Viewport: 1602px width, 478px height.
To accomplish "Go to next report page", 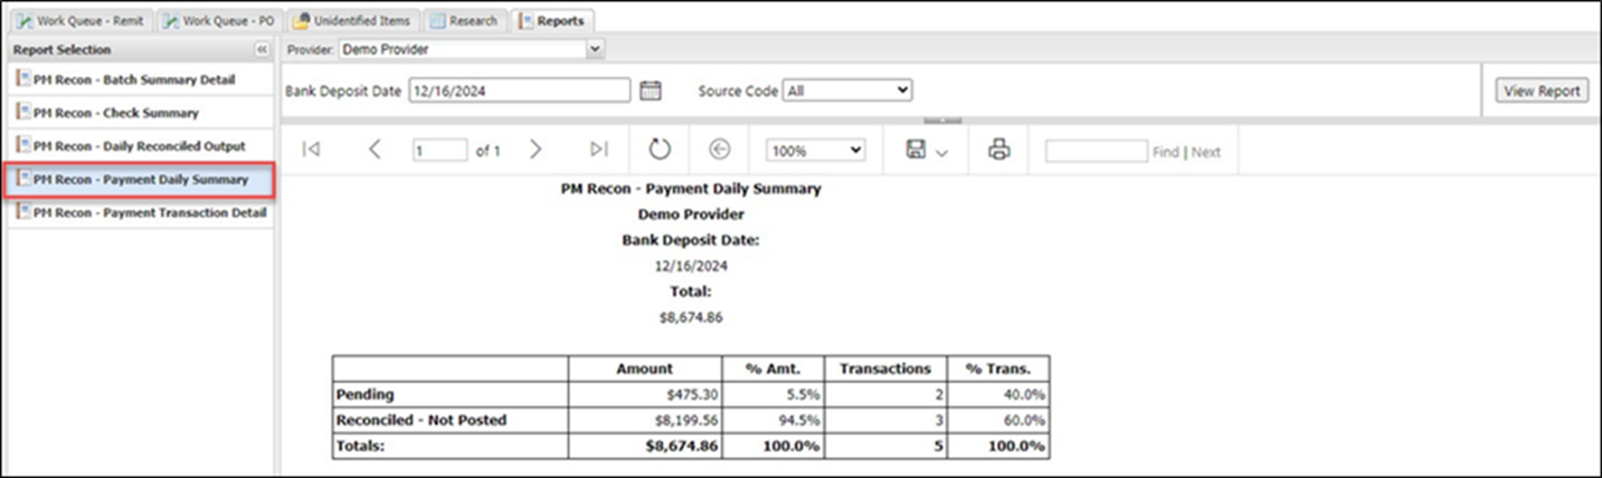I will click(535, 150).
